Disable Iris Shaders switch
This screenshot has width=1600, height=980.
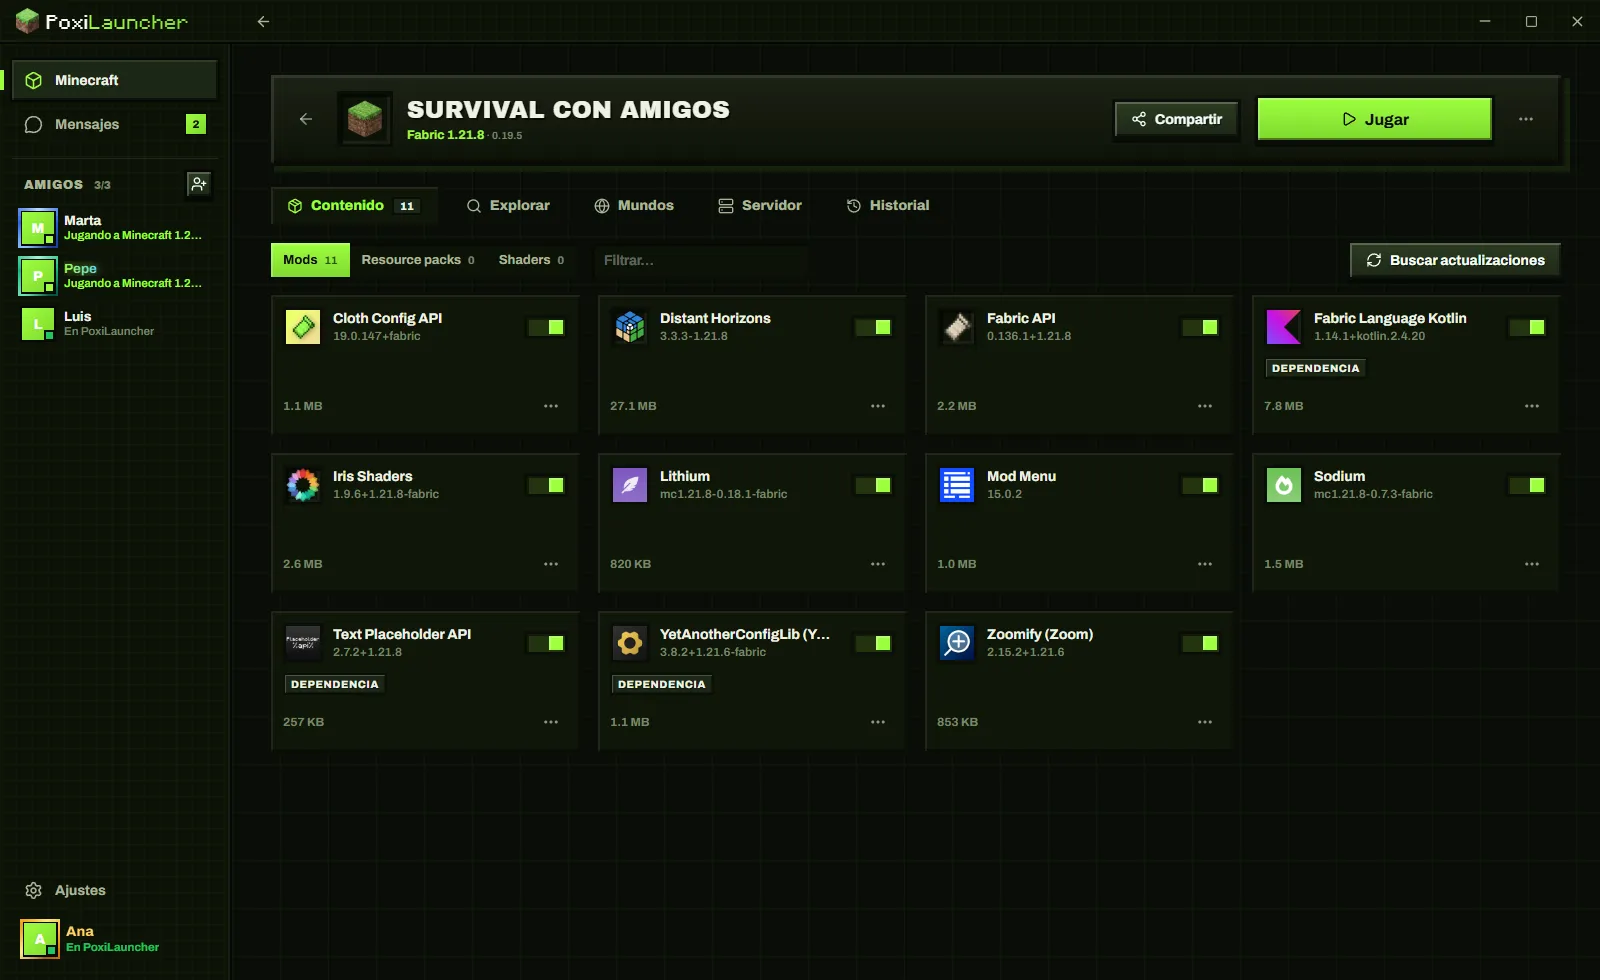click(x=546, y=485)
